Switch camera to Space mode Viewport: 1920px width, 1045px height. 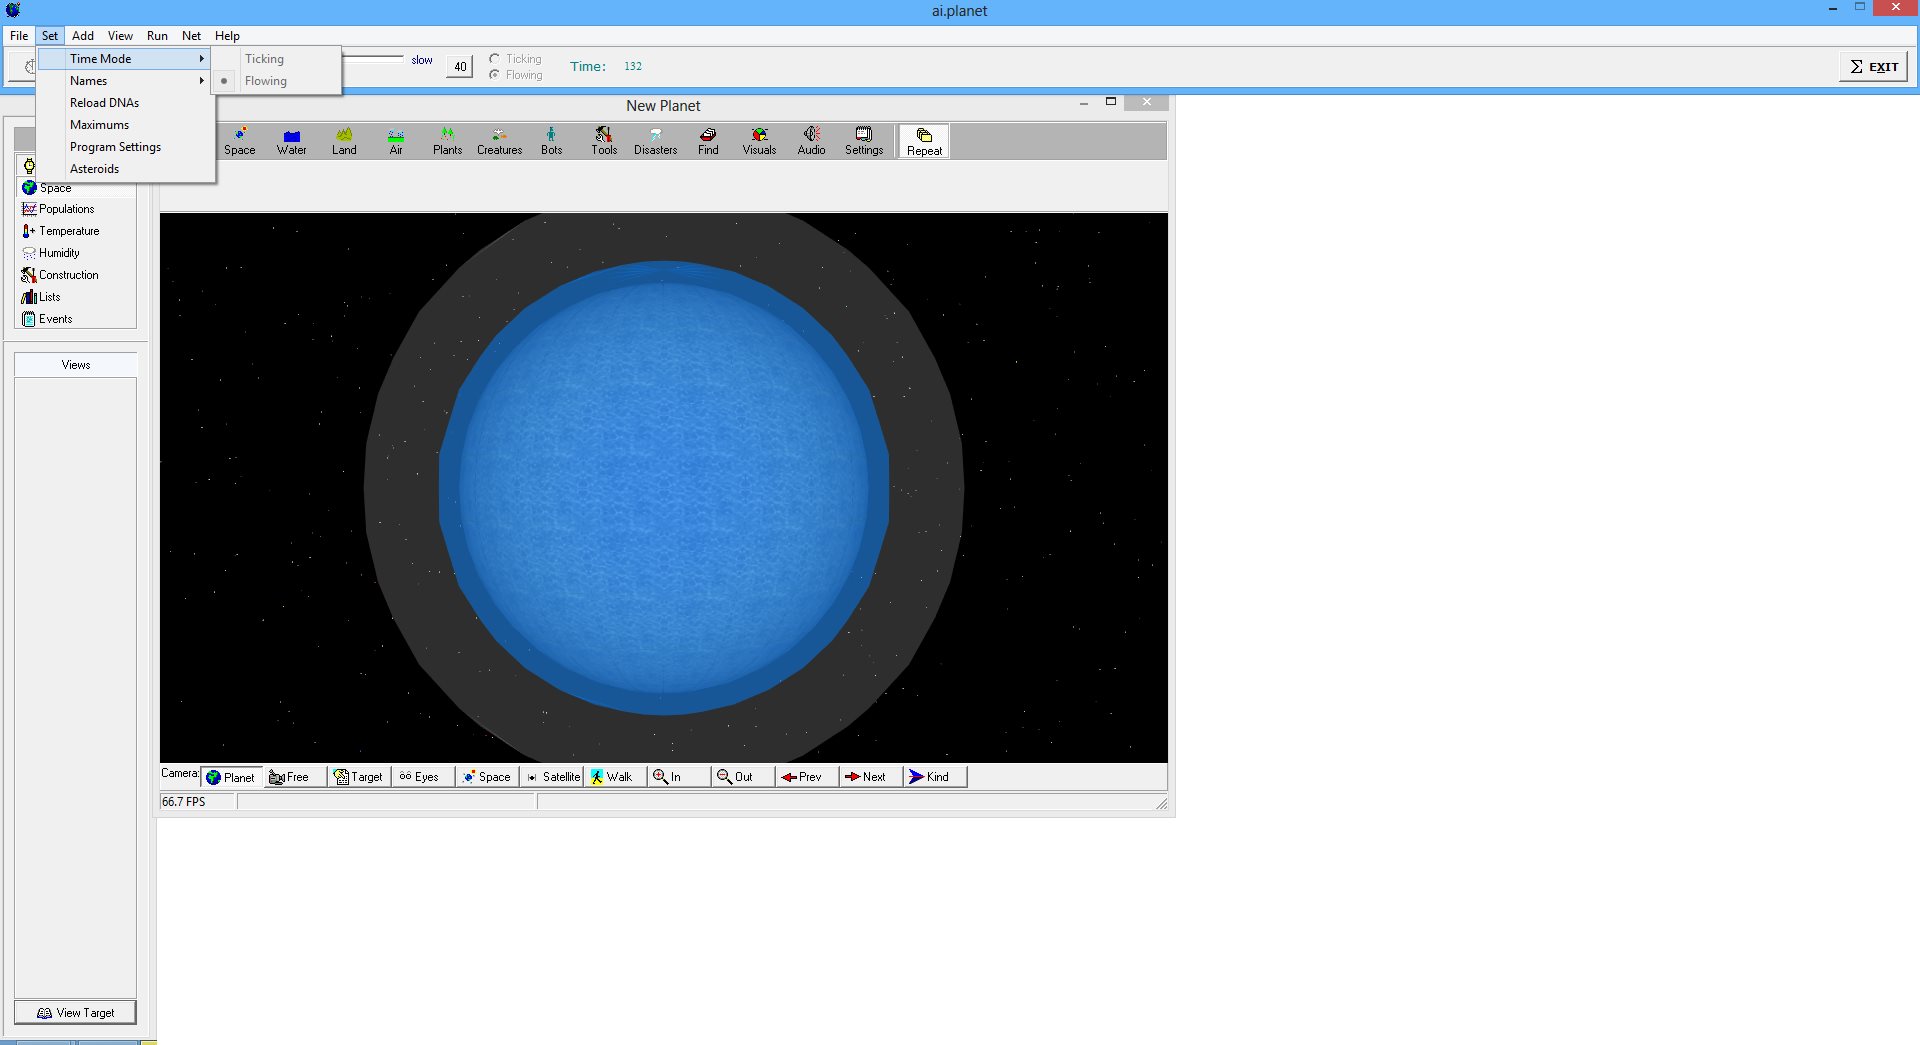click(487, 777)
